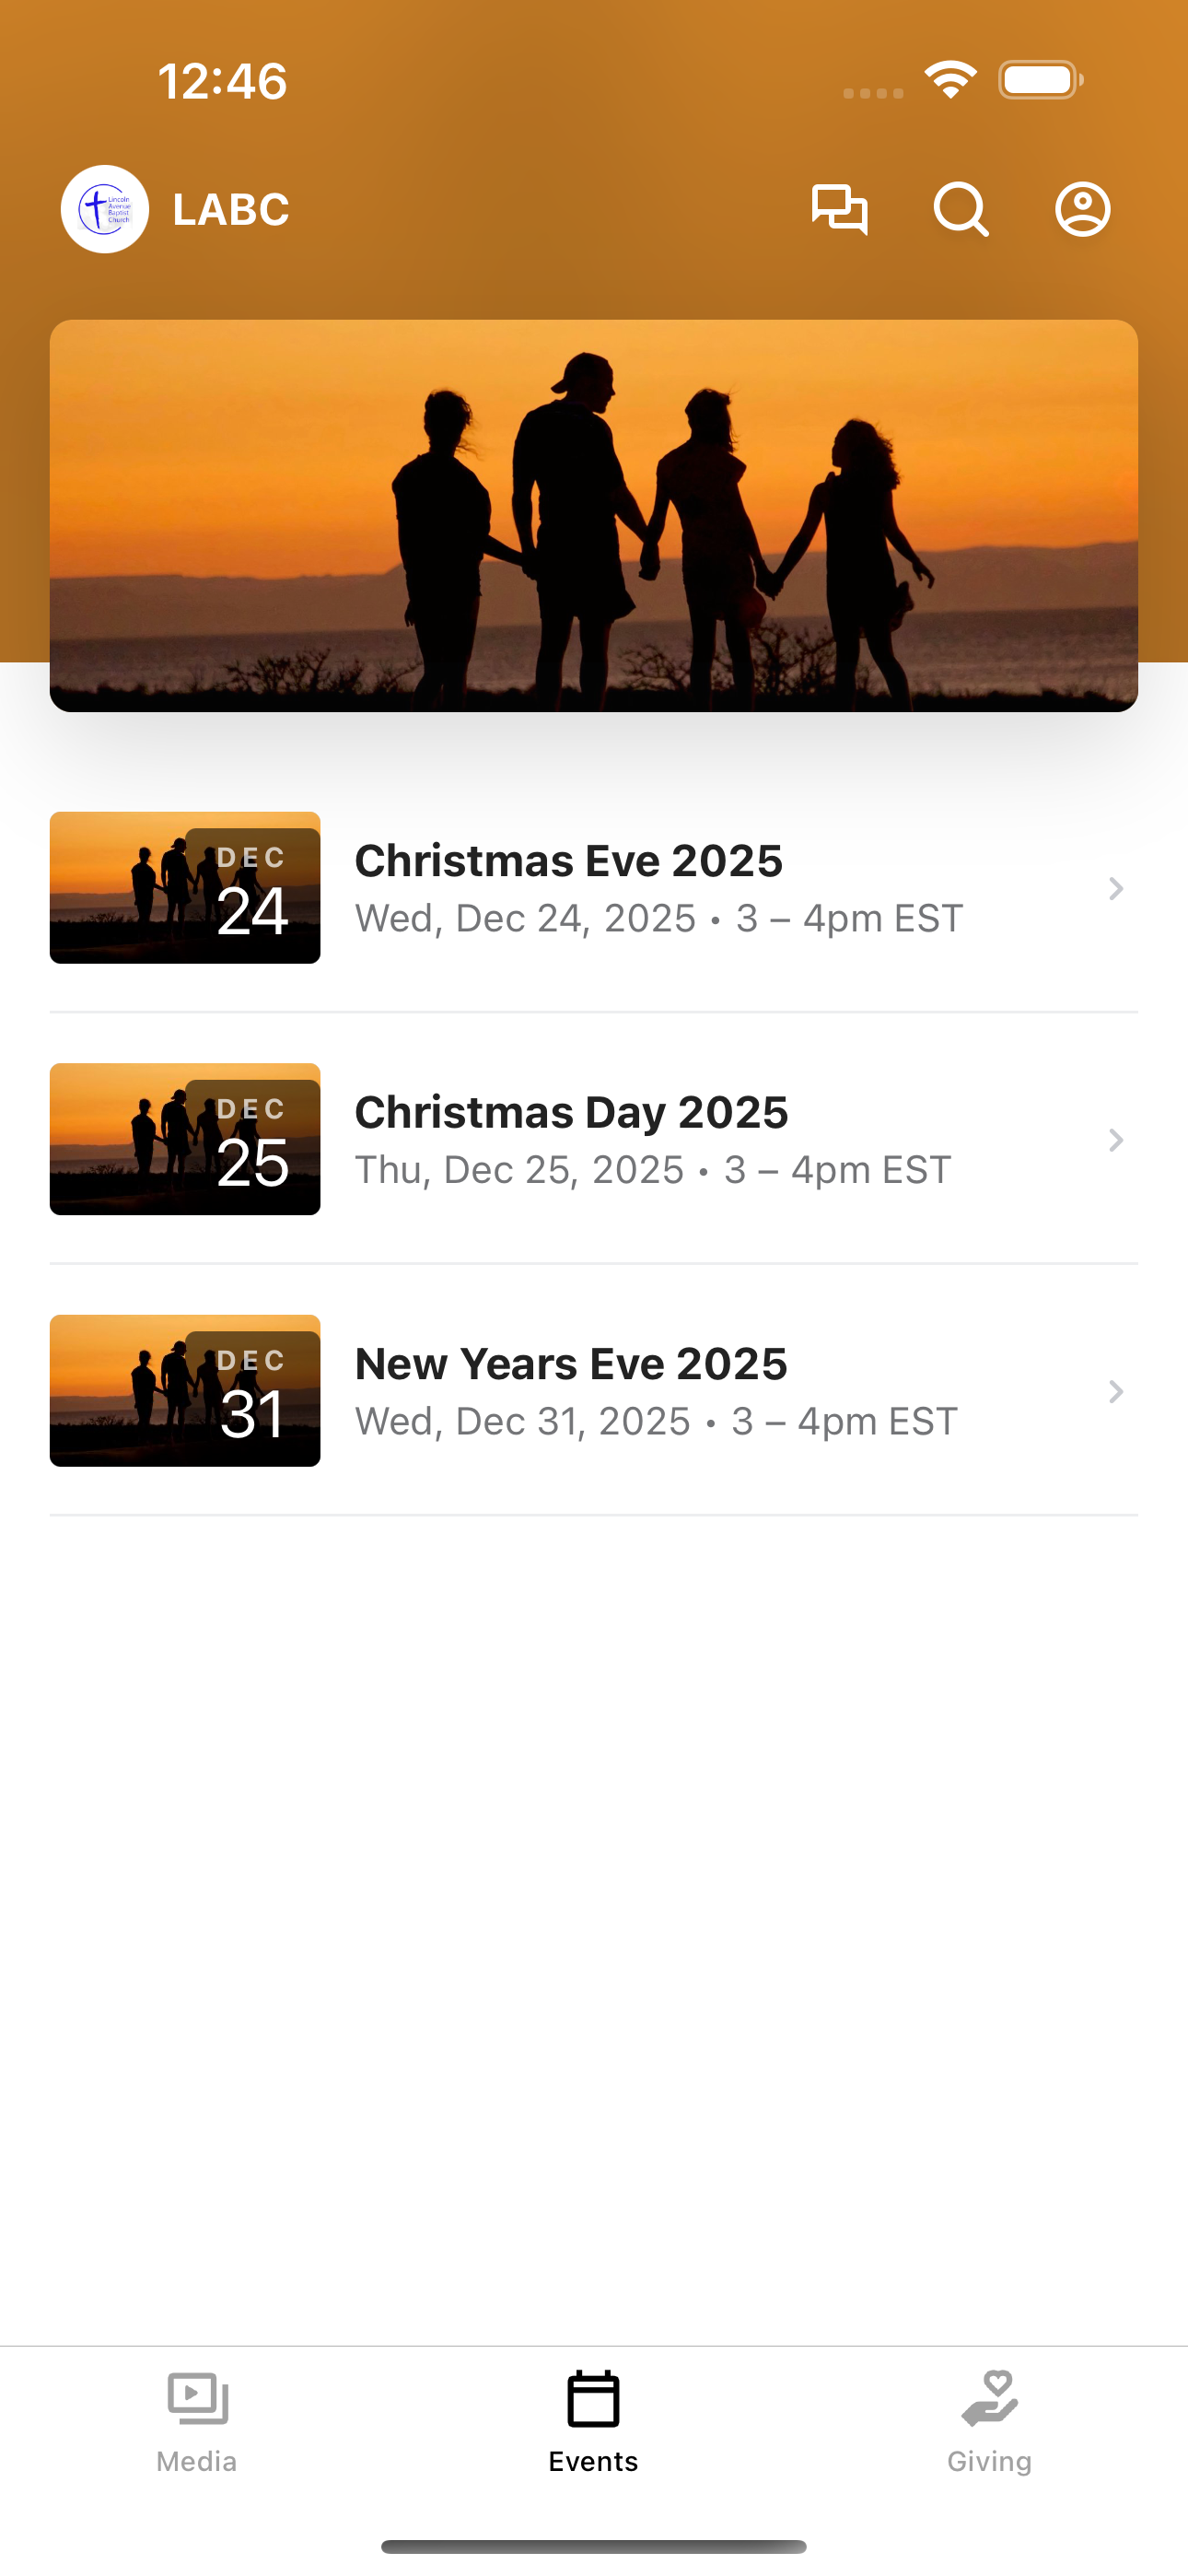The width and height of the screenshot is (1188, 2576).
Task: Tap the LABC church logo
Action: tap(105, 209)
